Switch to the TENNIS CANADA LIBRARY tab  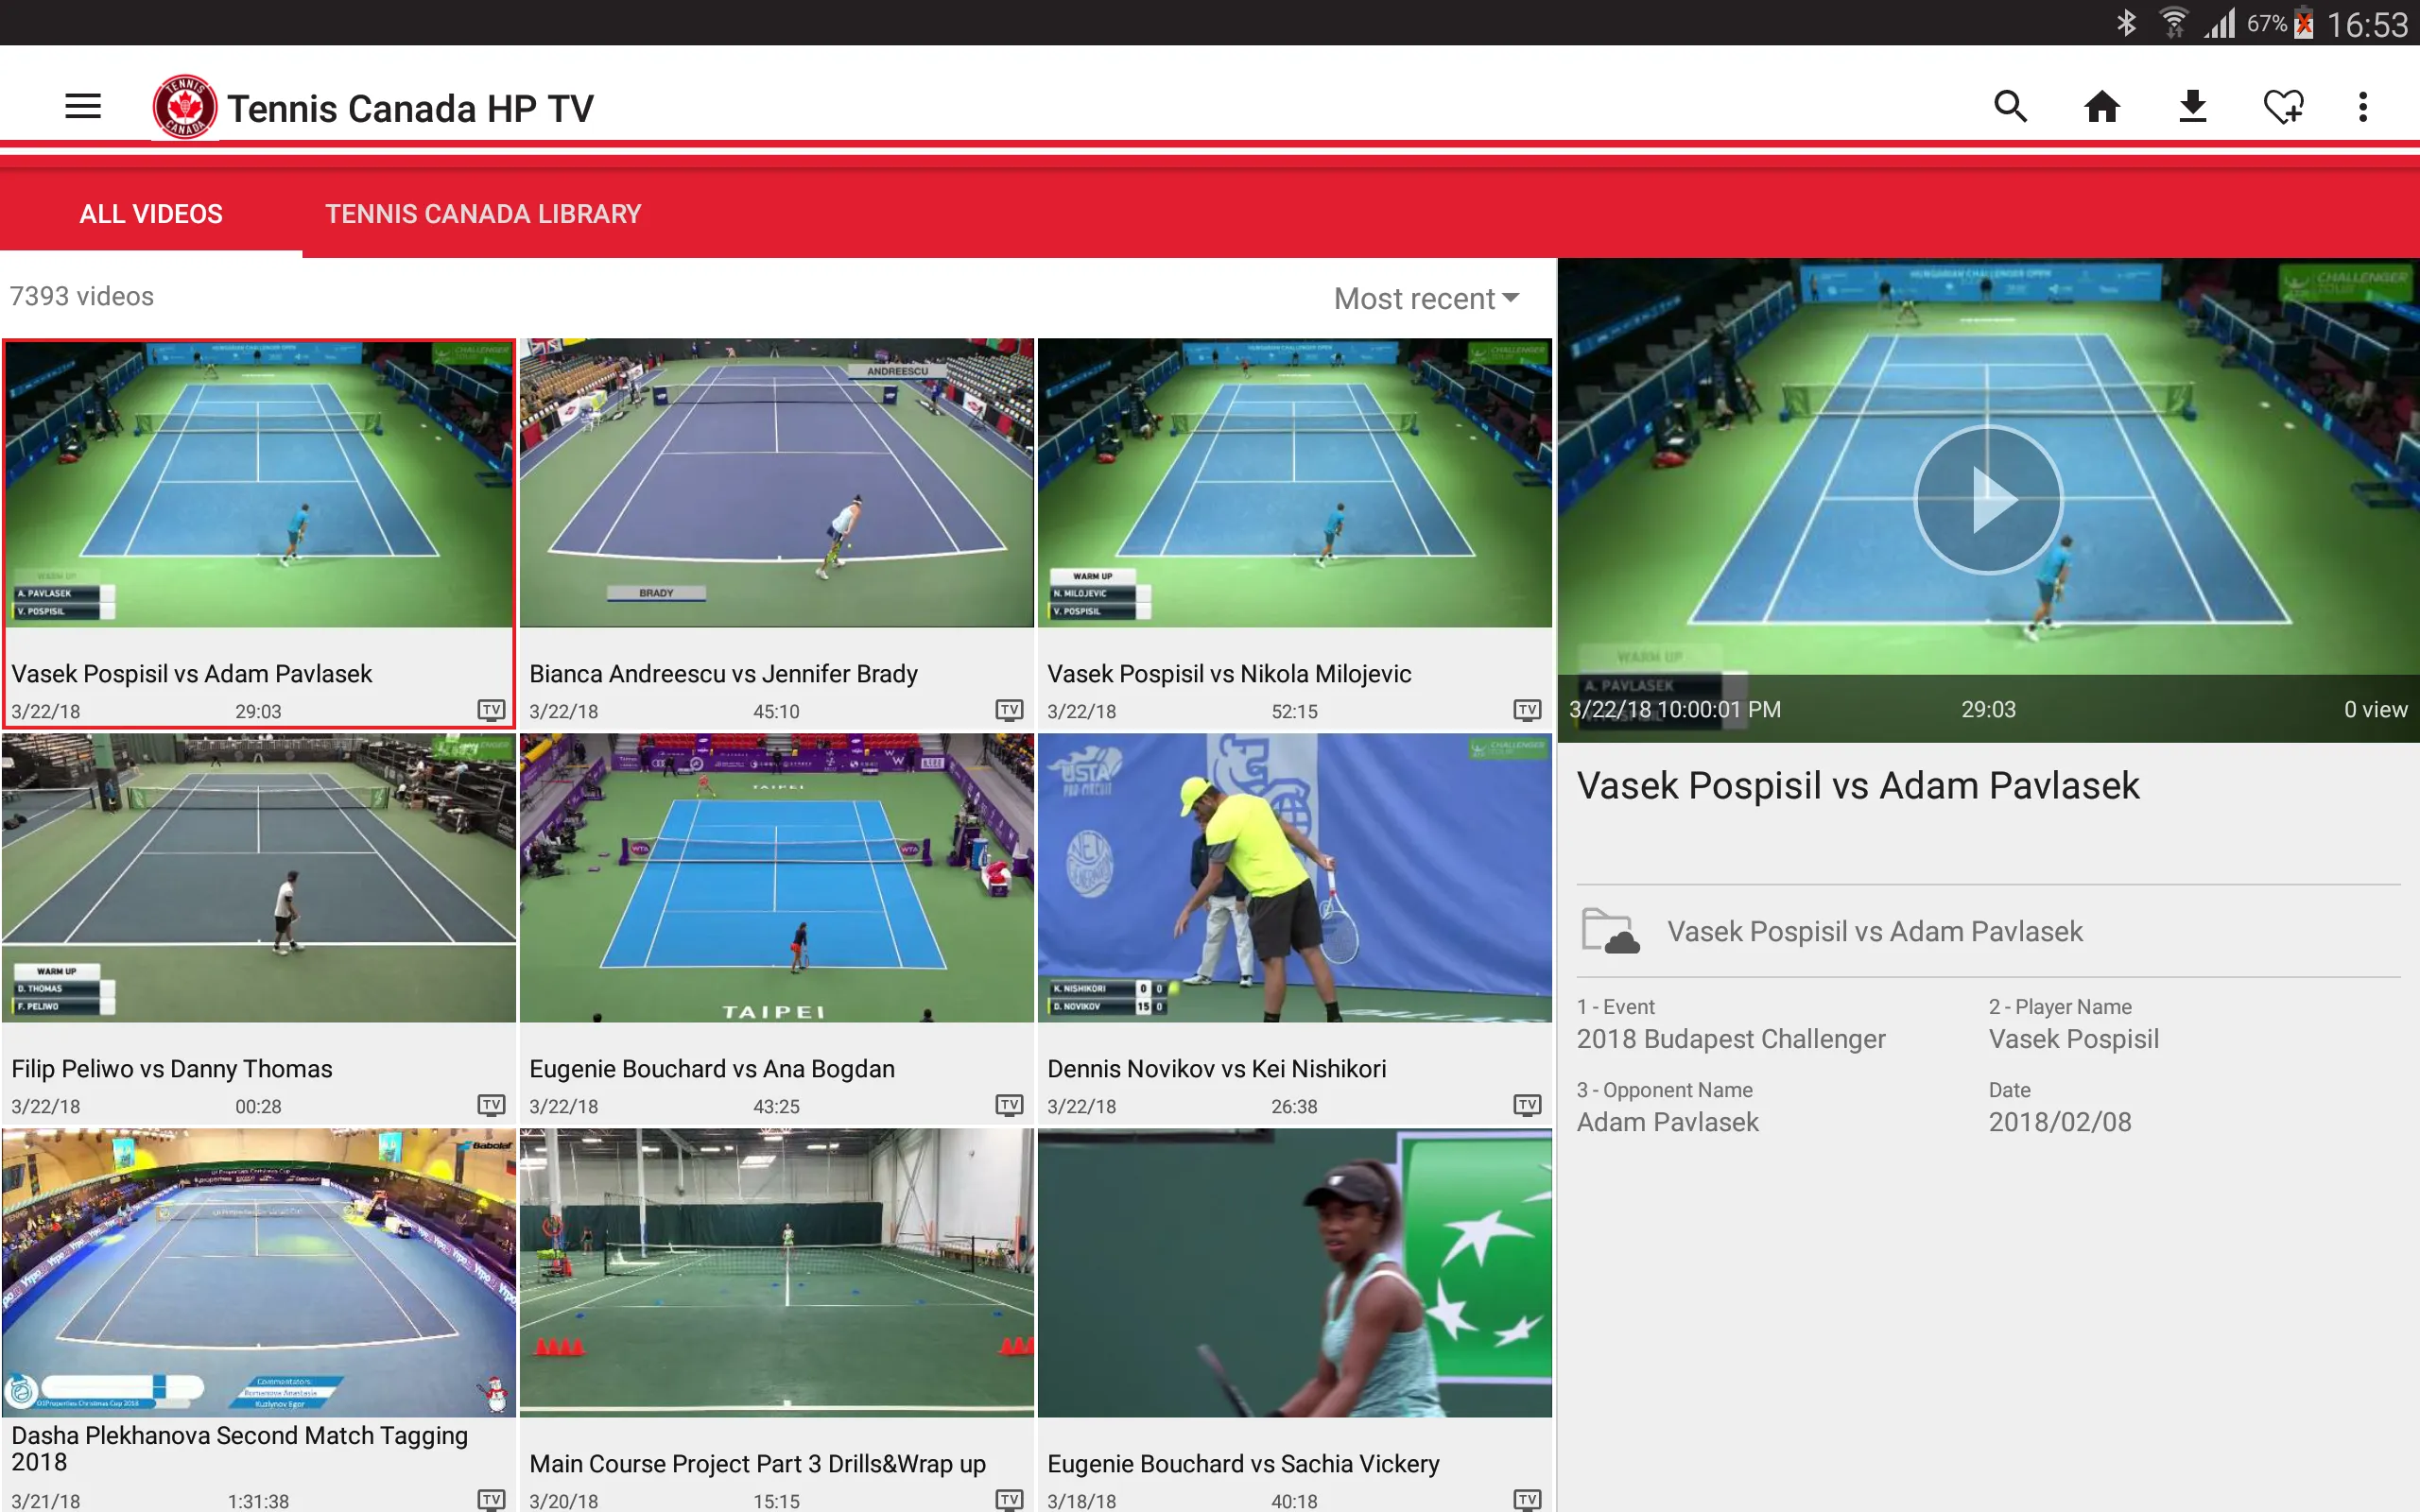[483, 214]
